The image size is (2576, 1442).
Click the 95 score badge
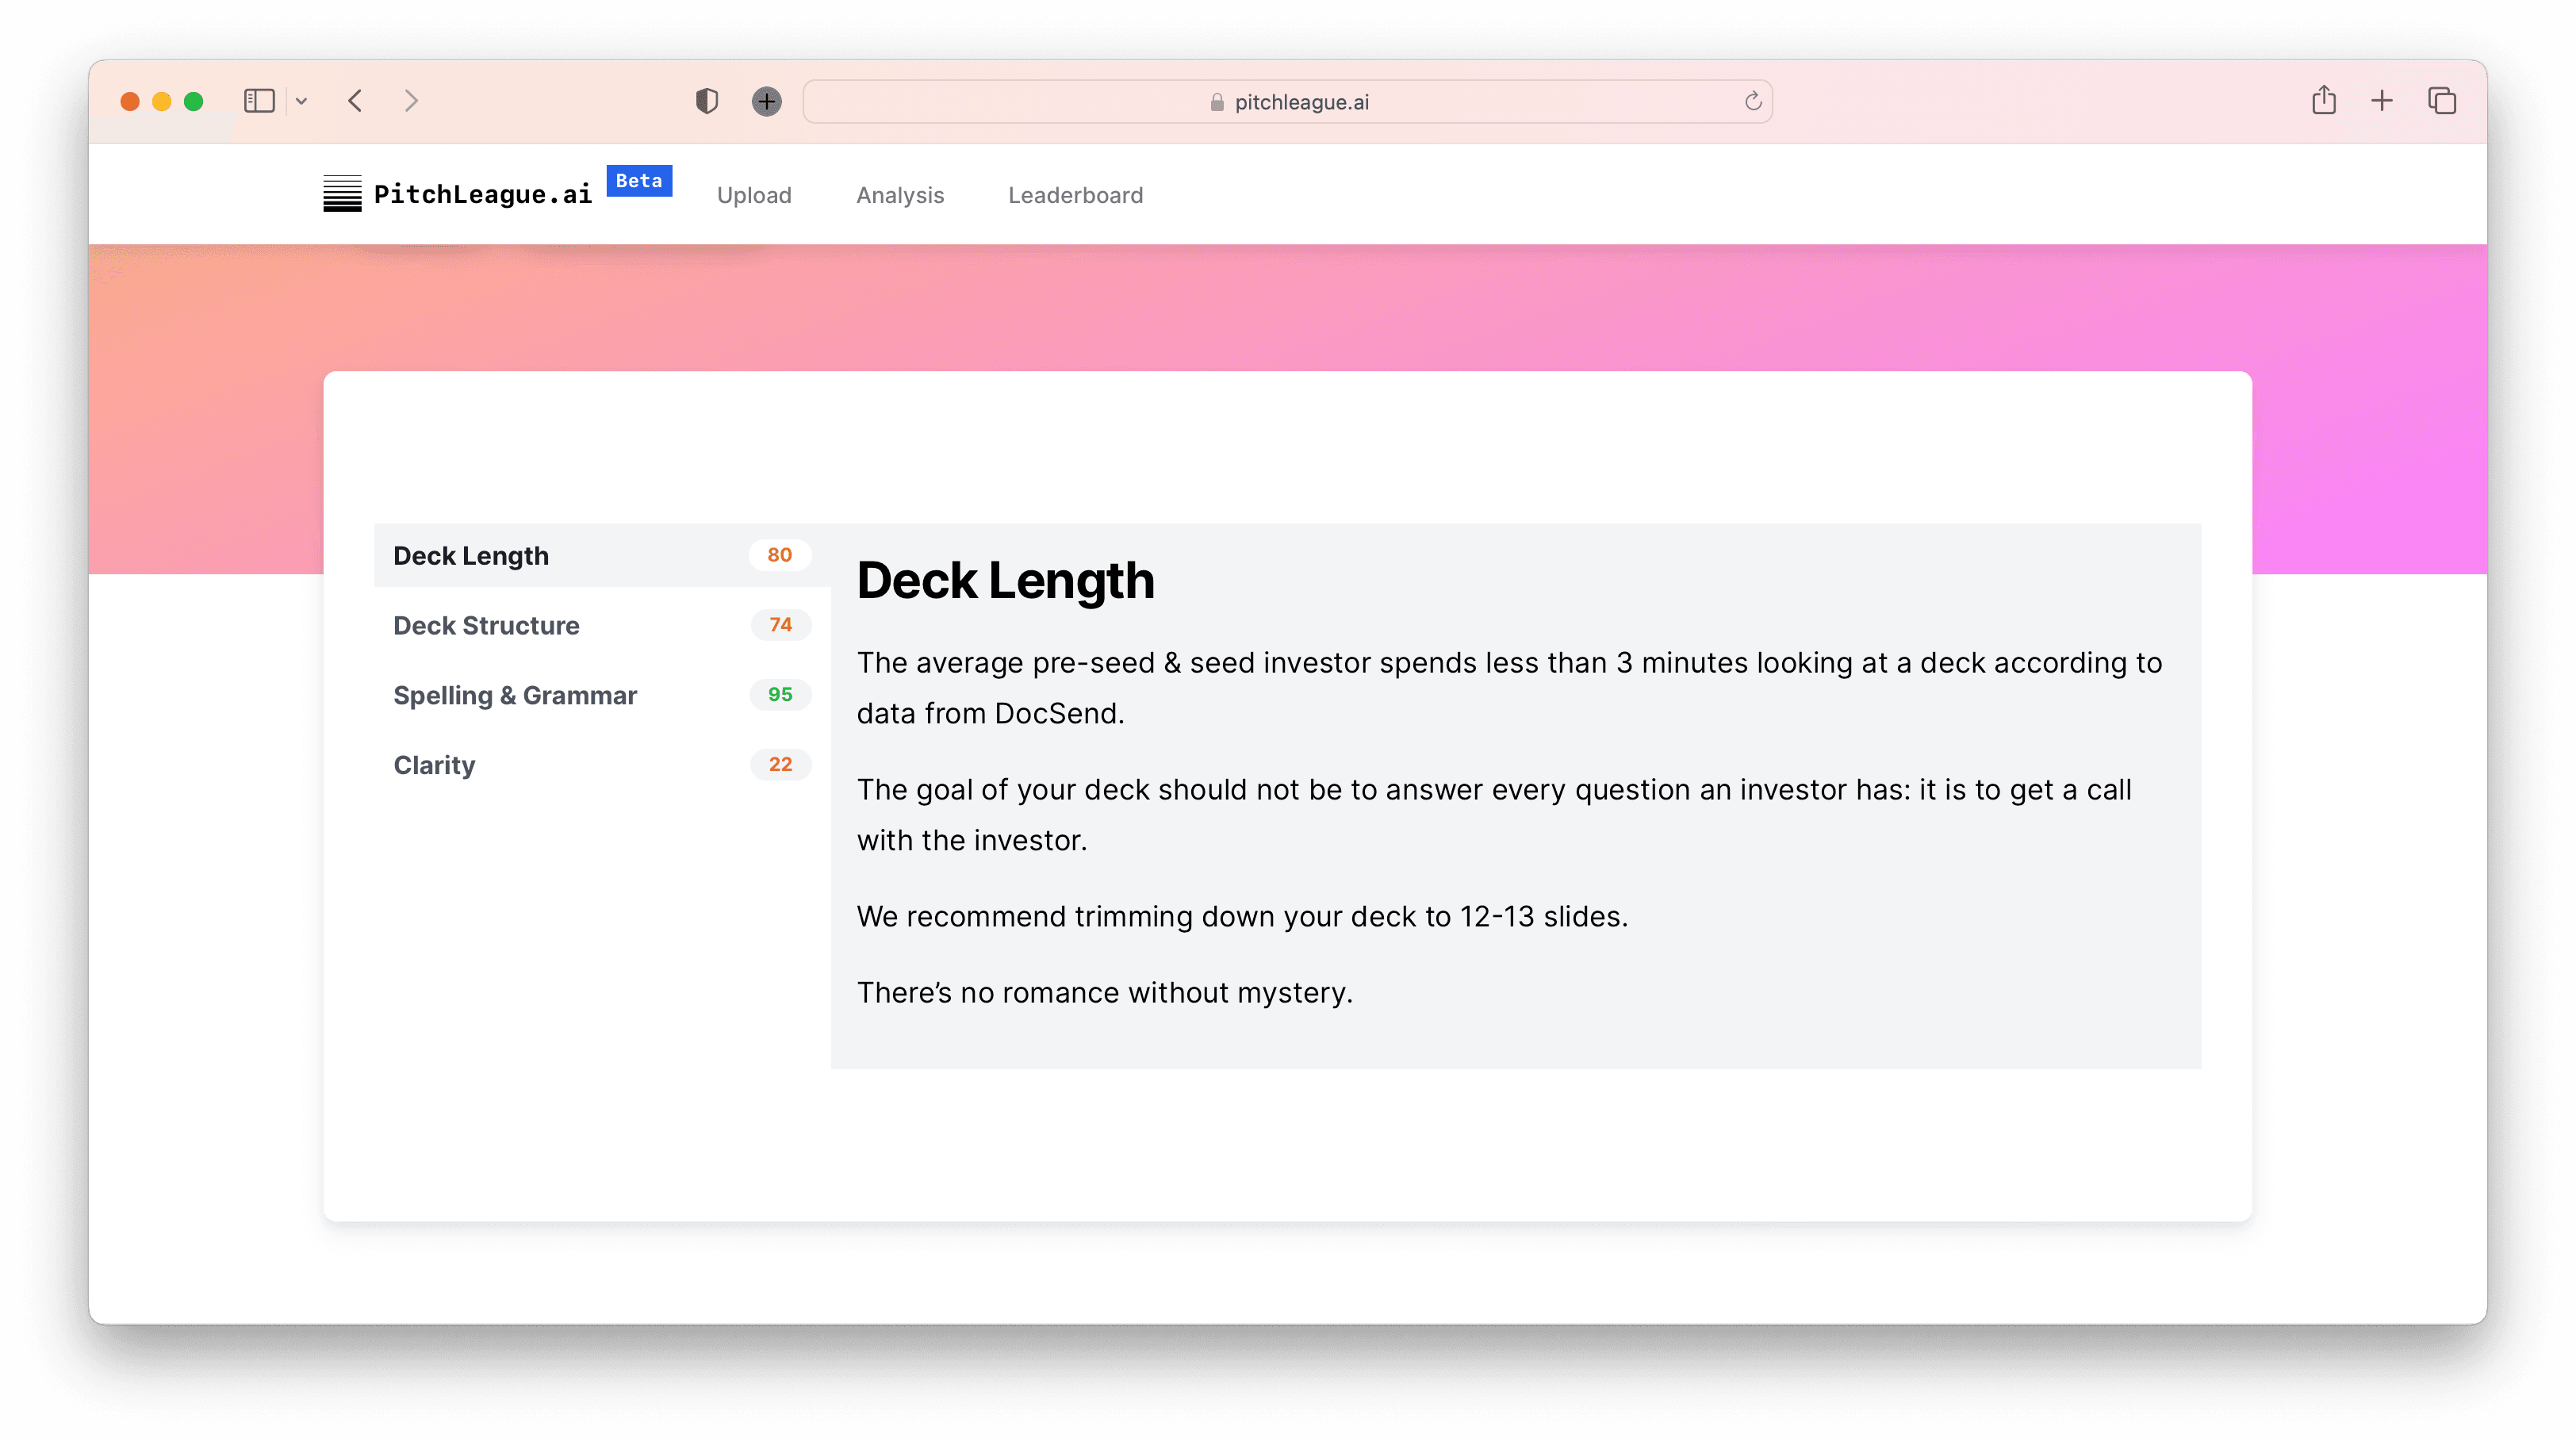[x=780, y=695]
